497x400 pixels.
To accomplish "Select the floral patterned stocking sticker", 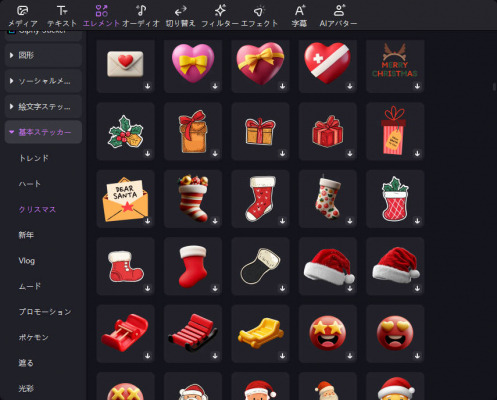I will coord(328,199).
